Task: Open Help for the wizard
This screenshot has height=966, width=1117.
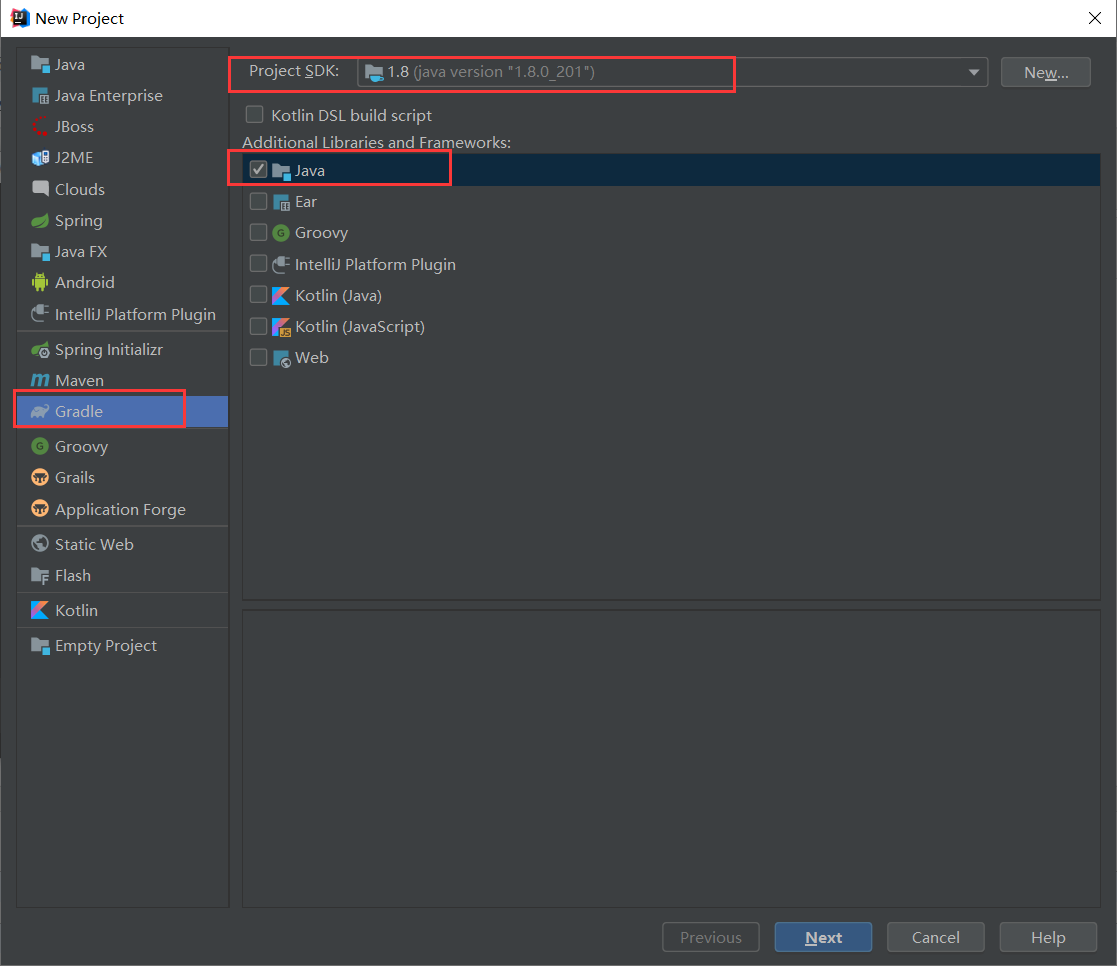Action: (1049, 938)
